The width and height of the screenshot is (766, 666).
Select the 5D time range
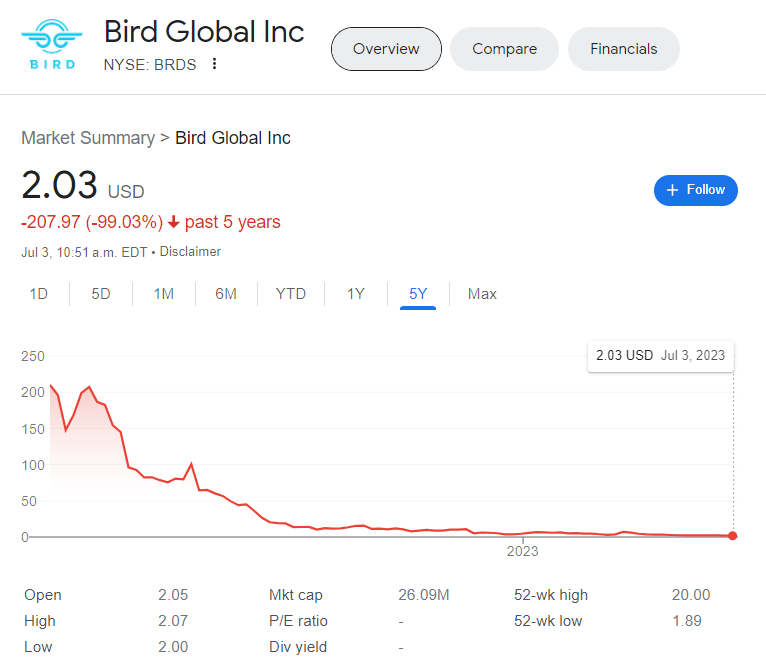101,294
